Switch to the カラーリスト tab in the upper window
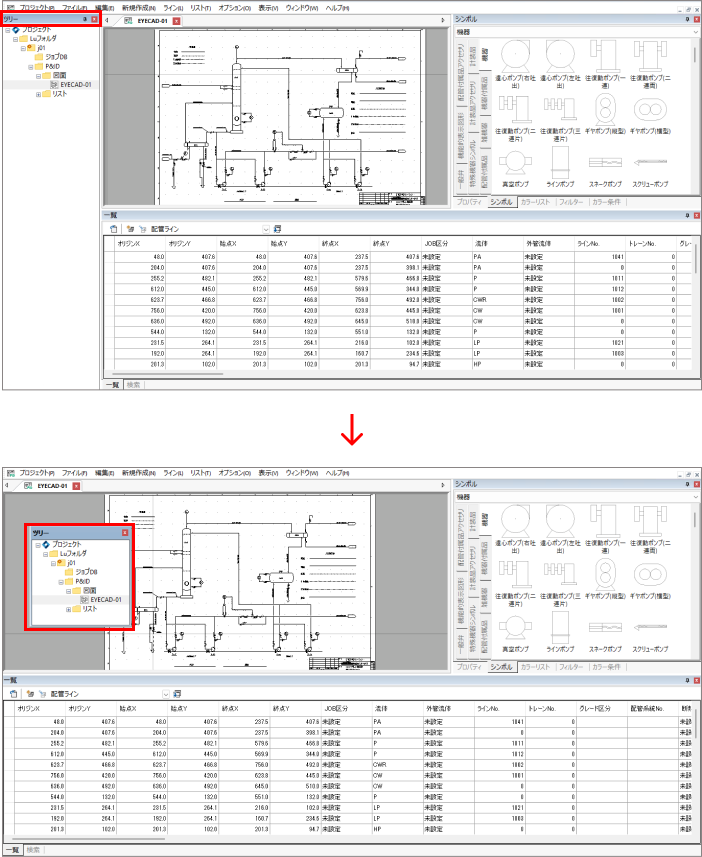The width and height of the screenshot is (702, 857). click(534, 202)
